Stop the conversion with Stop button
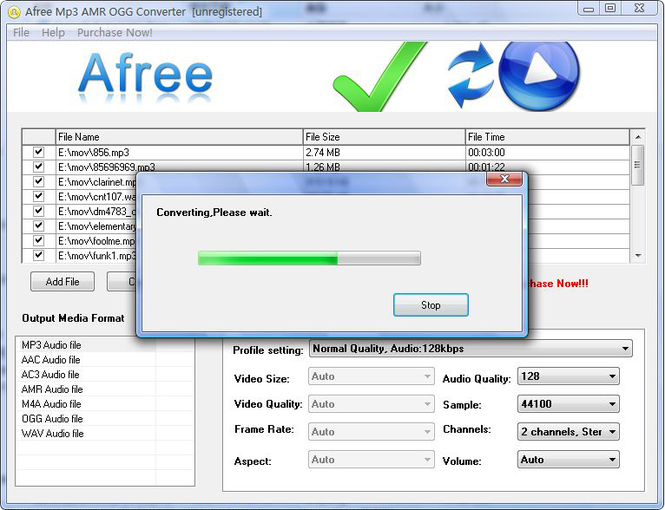 pos(431,305)
